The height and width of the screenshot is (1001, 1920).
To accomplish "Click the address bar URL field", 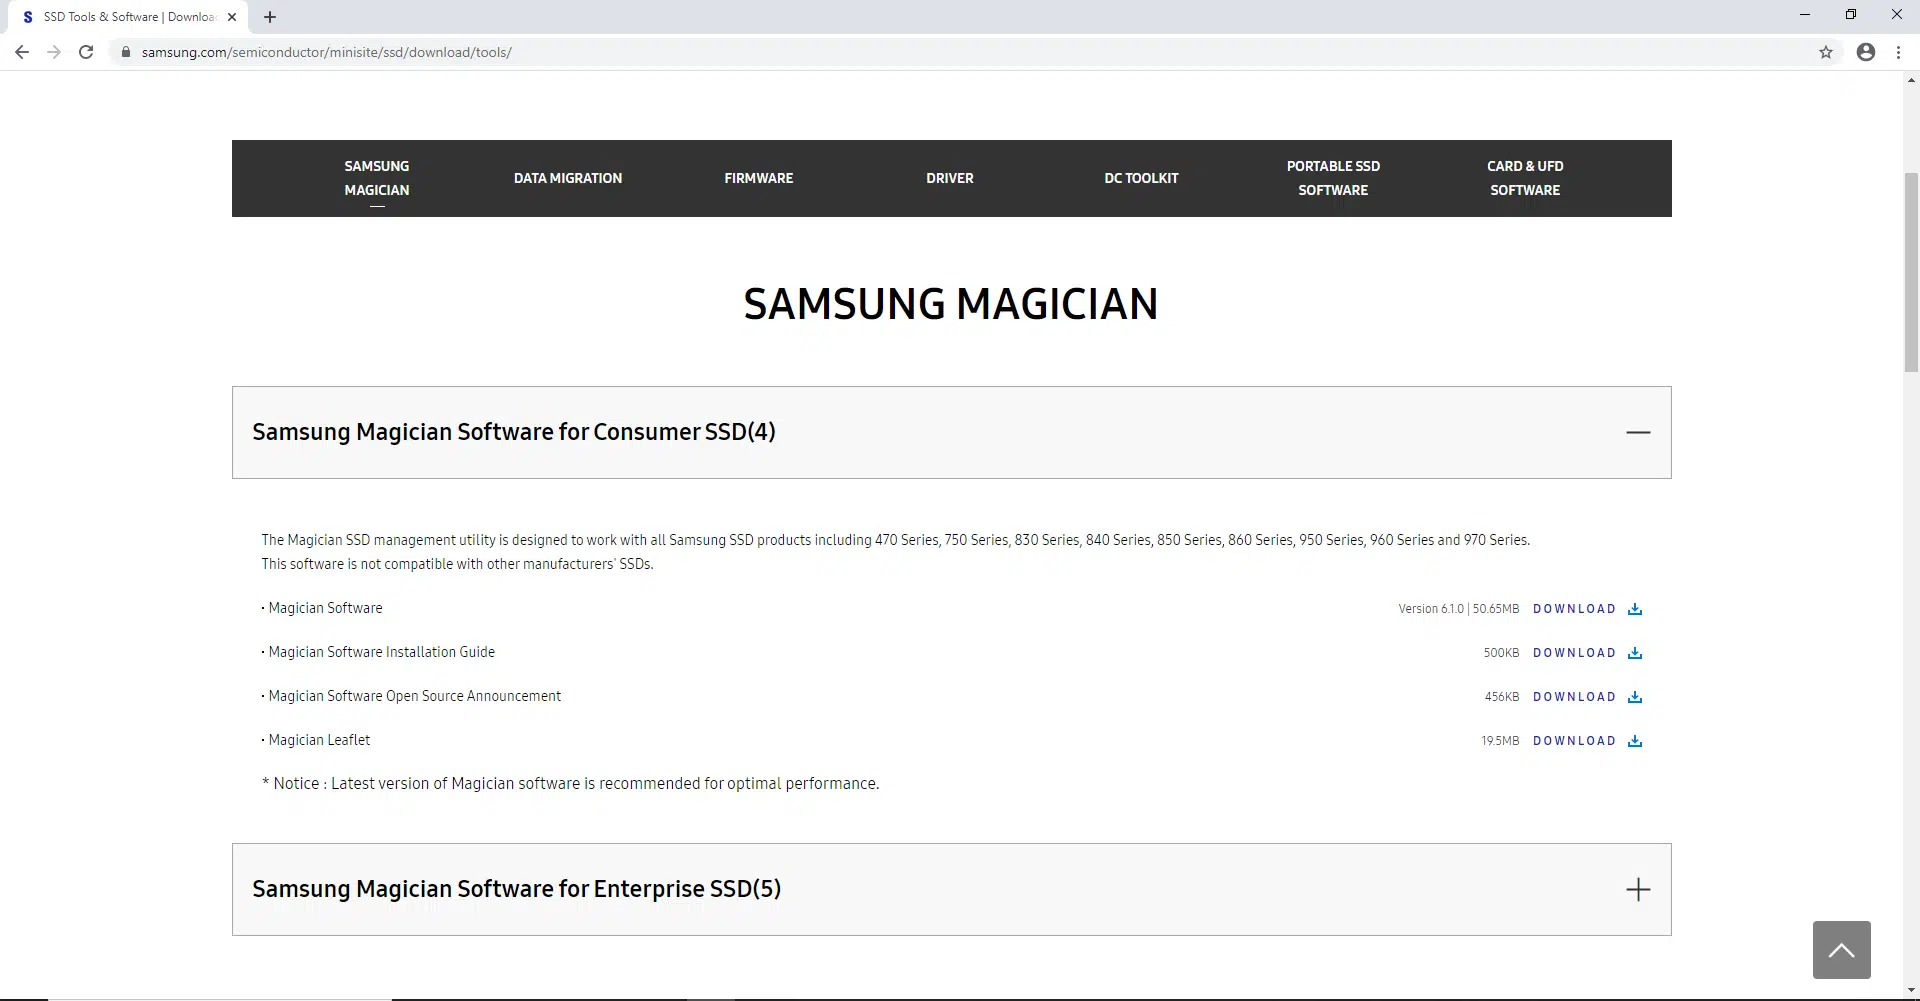I will (x=960, y=52).
